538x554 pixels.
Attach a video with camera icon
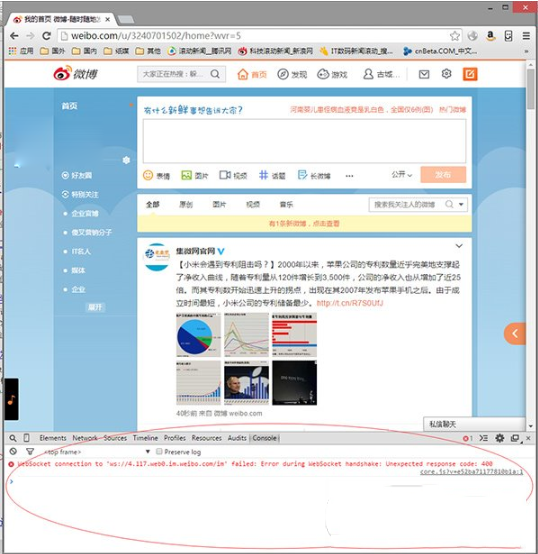(x=225, y=175)
